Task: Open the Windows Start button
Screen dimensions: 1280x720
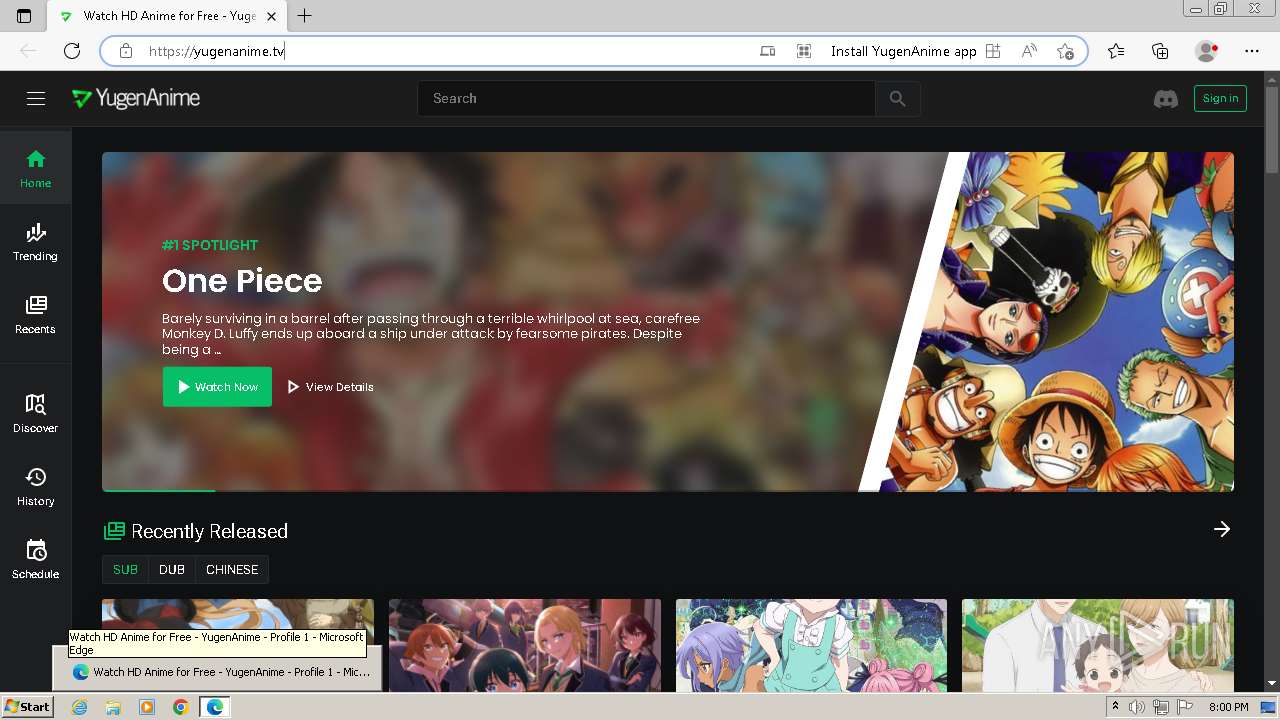Action: click(28, 707)
